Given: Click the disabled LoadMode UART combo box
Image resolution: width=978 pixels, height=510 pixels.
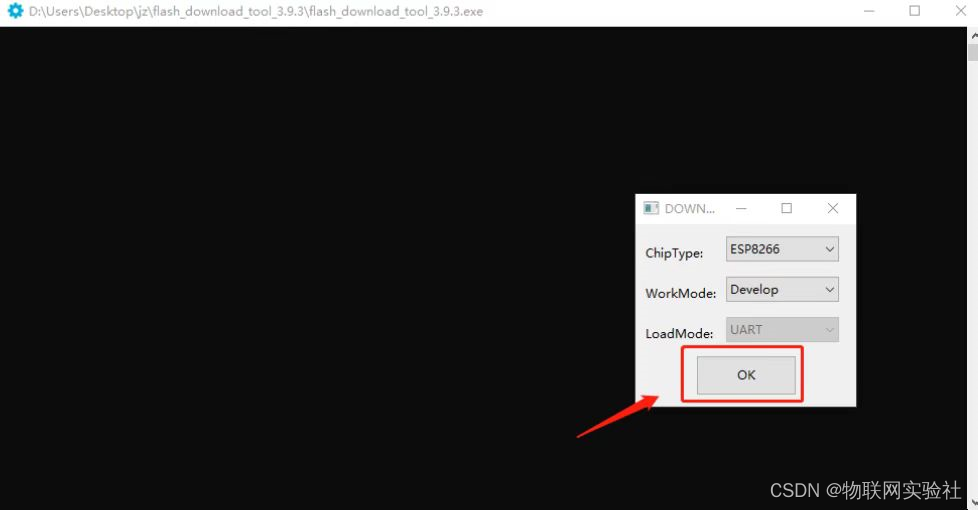Looking at the screenshot, I should click(x=782, y=330).
